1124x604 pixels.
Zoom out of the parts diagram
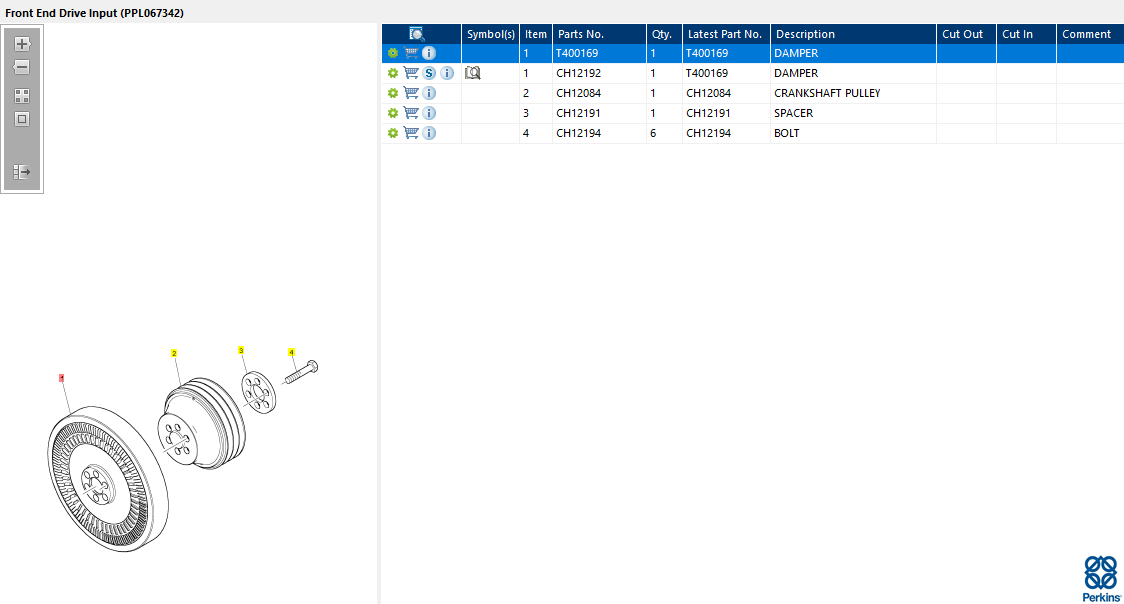pyautogui.click(x=22, y=67)
